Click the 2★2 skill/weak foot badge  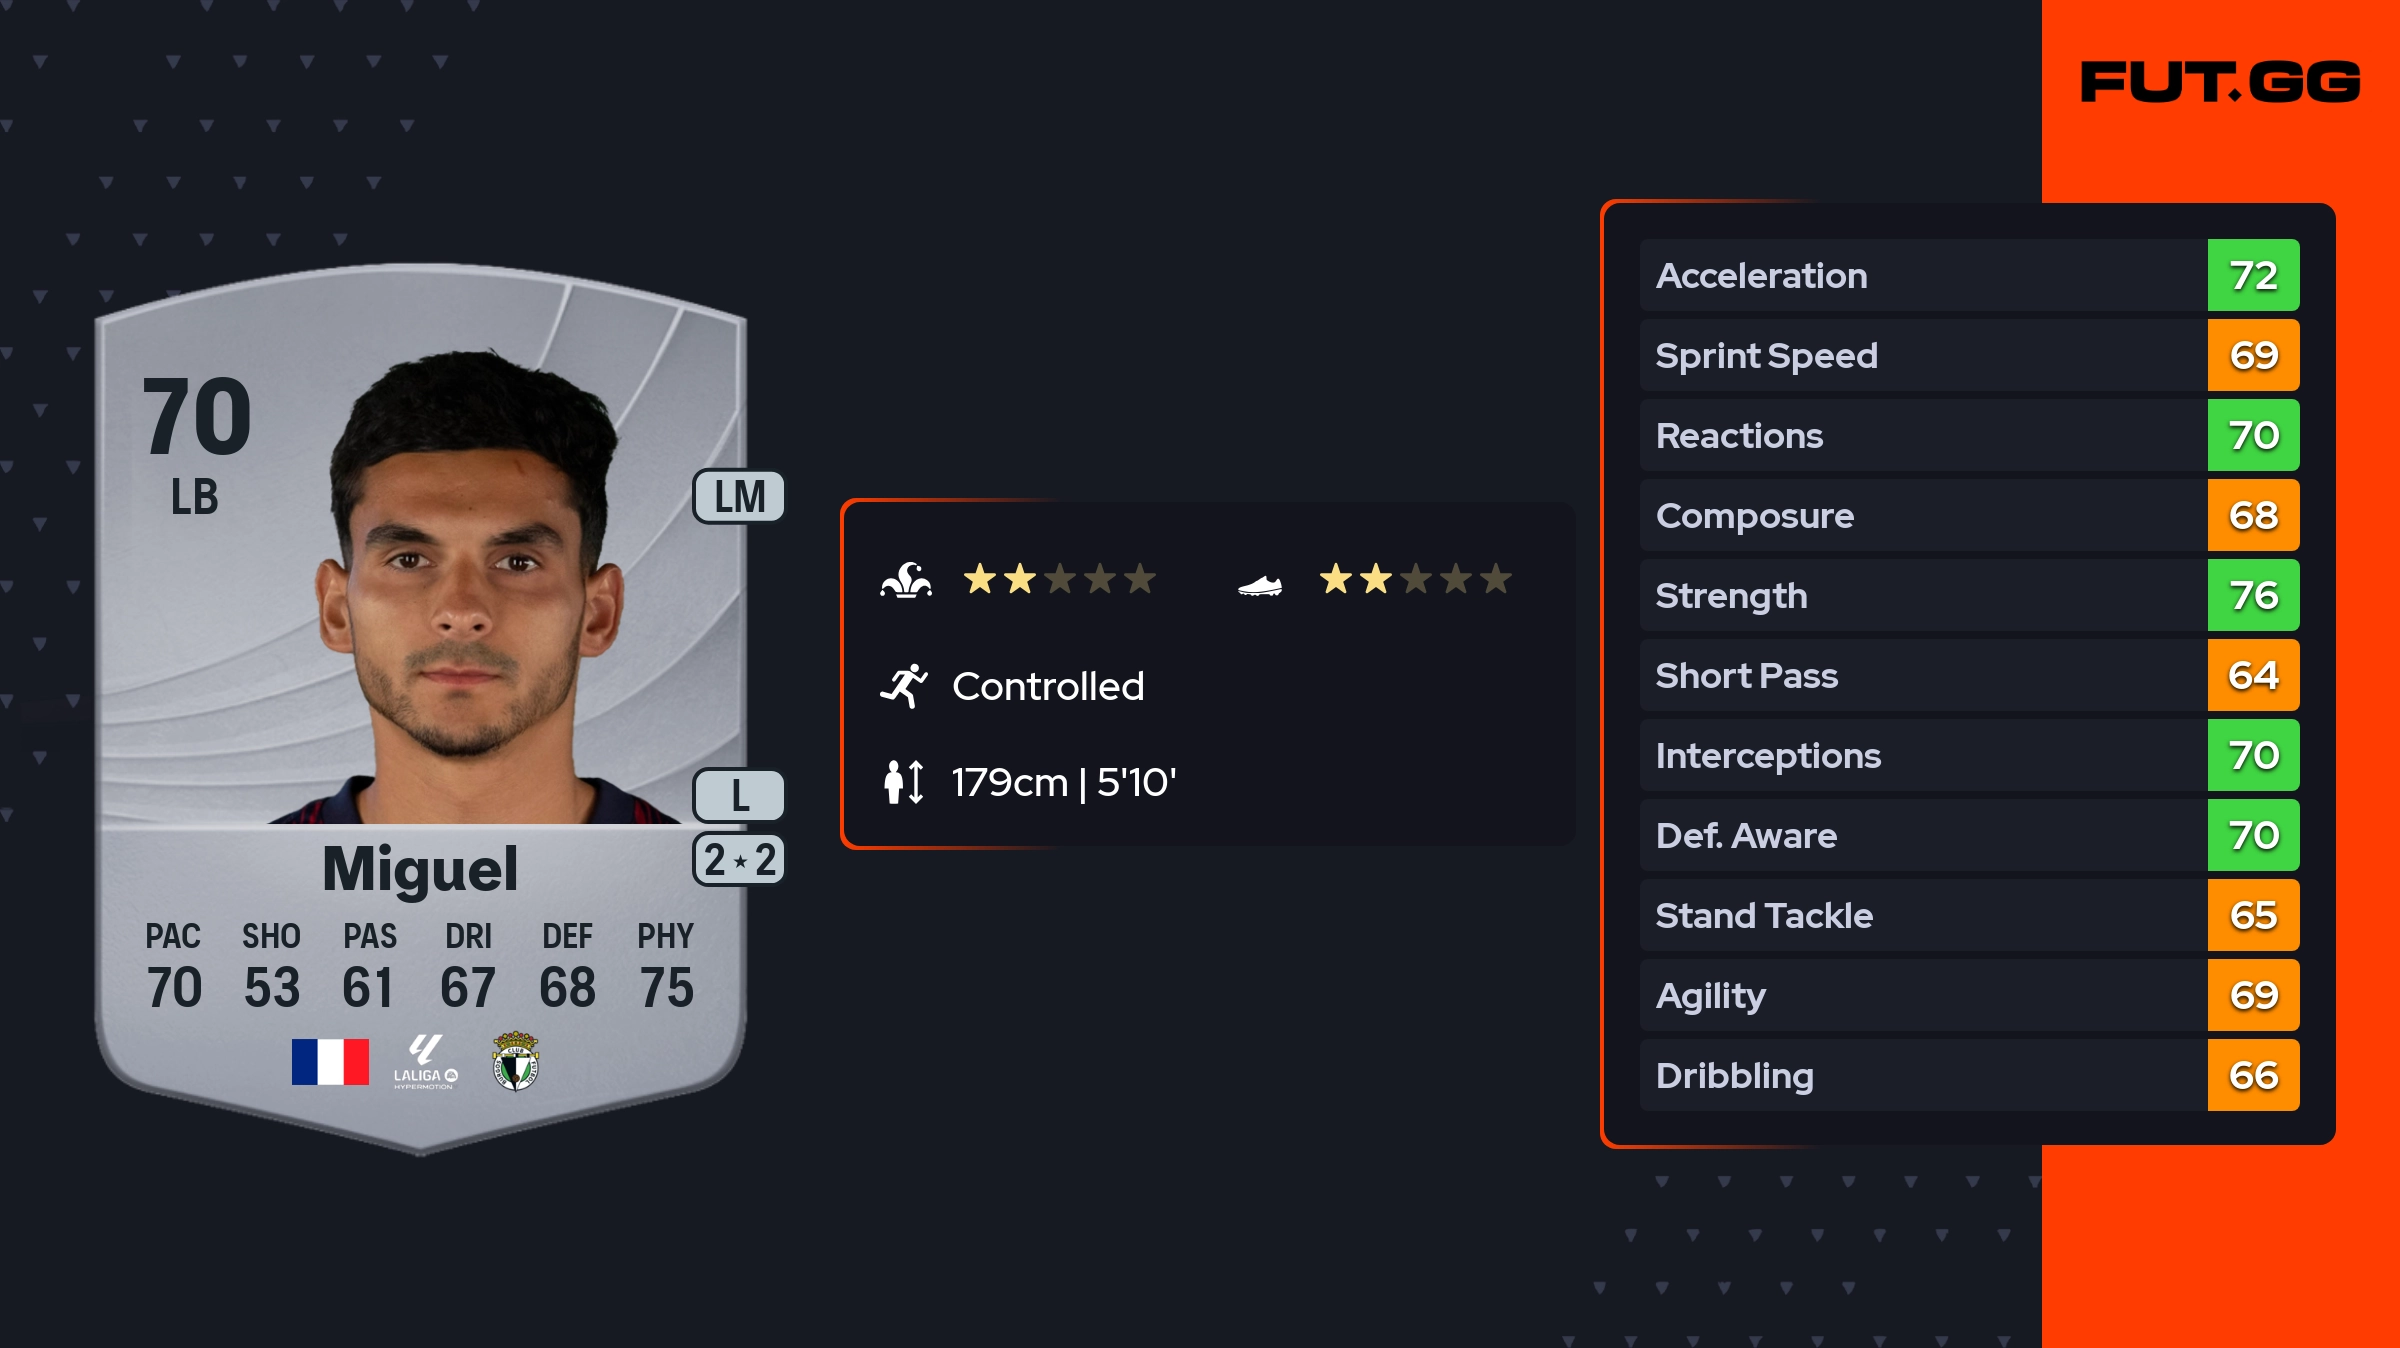739,860
